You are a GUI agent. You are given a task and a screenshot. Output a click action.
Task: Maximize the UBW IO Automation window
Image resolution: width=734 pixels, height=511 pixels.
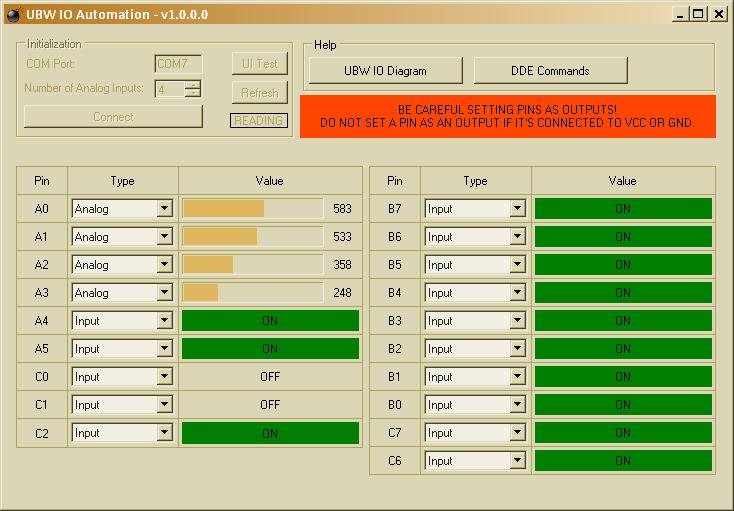click(697, 14)
